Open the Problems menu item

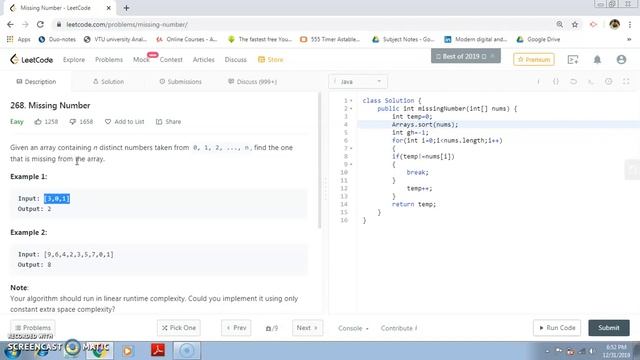pyautogui.click(x=109, y=60)
